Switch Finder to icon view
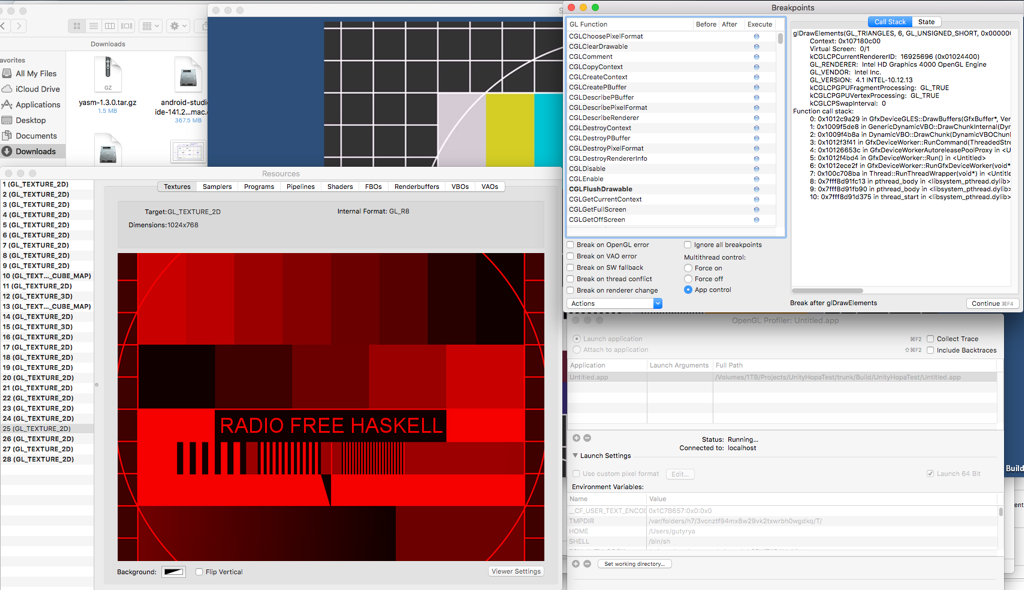The image size is (1024, 590). pos(76,25)
